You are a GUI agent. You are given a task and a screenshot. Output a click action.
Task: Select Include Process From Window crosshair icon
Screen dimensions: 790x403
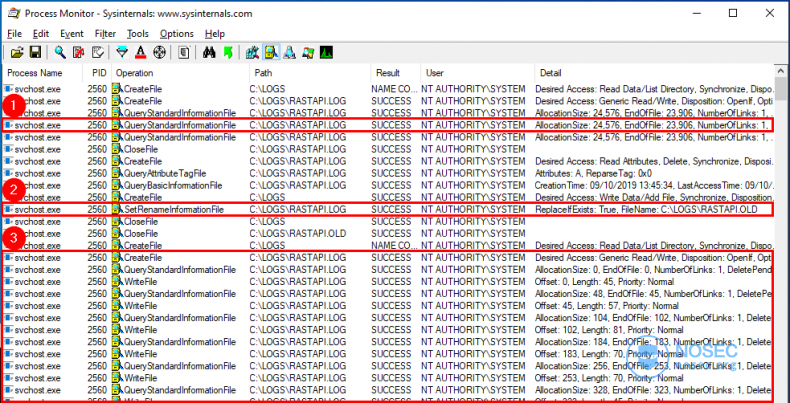point(159,52)
